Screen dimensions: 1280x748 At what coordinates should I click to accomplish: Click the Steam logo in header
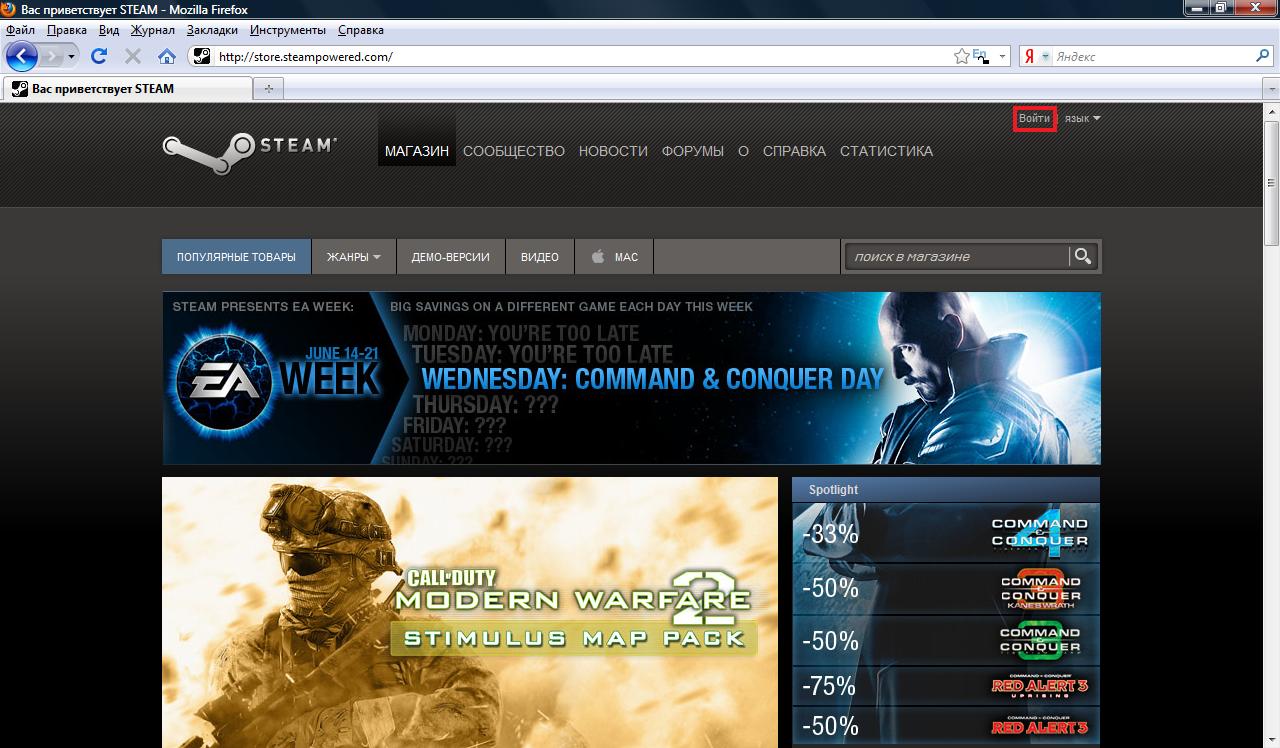click(250, 148)
